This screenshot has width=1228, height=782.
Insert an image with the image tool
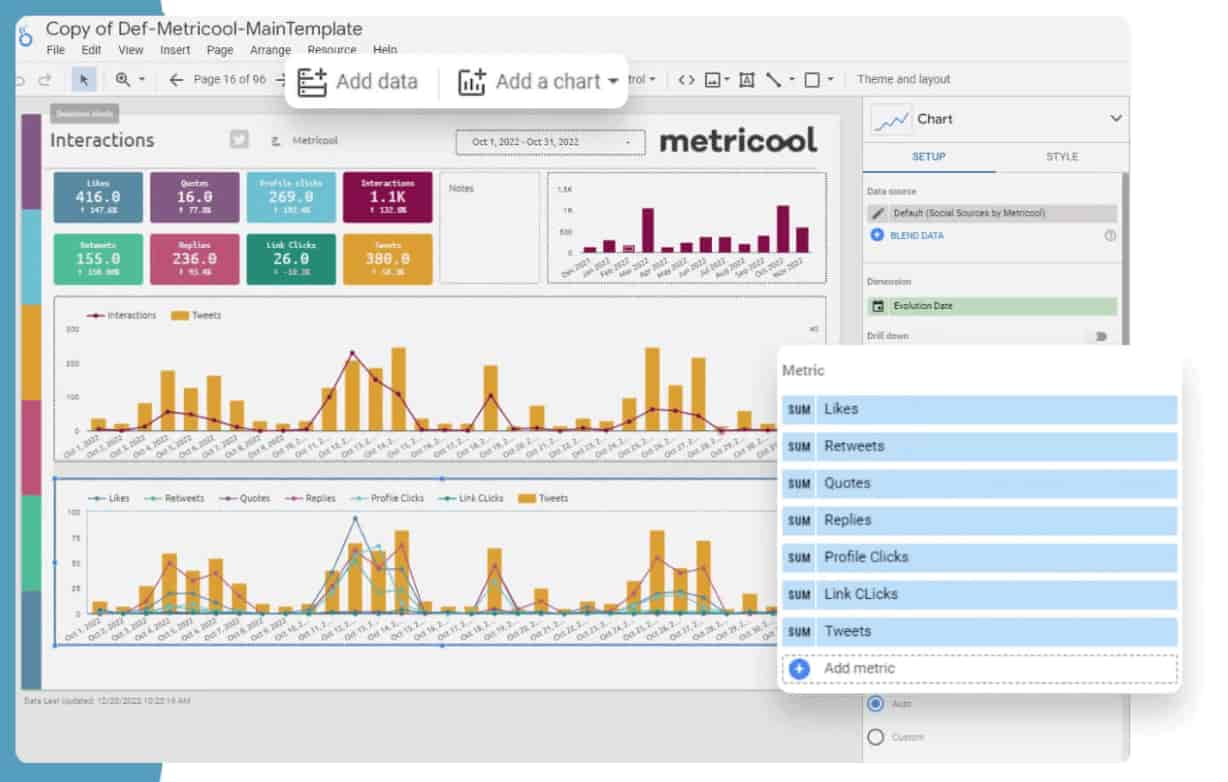pos(712,78)
